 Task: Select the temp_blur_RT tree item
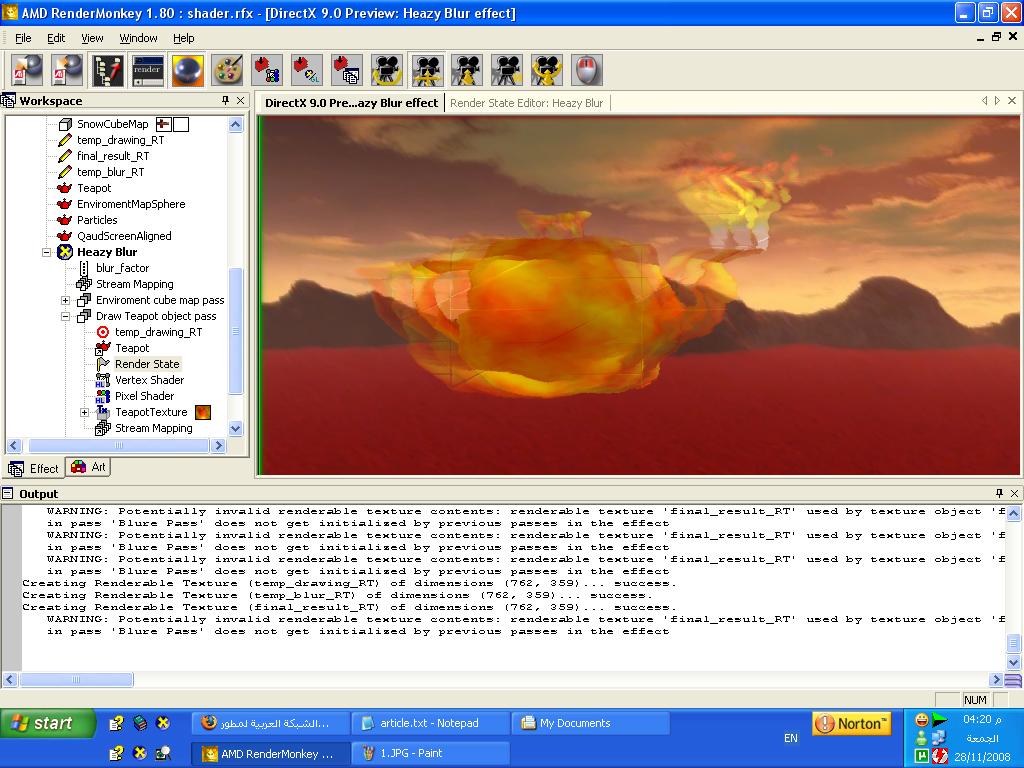coord(110,172)
